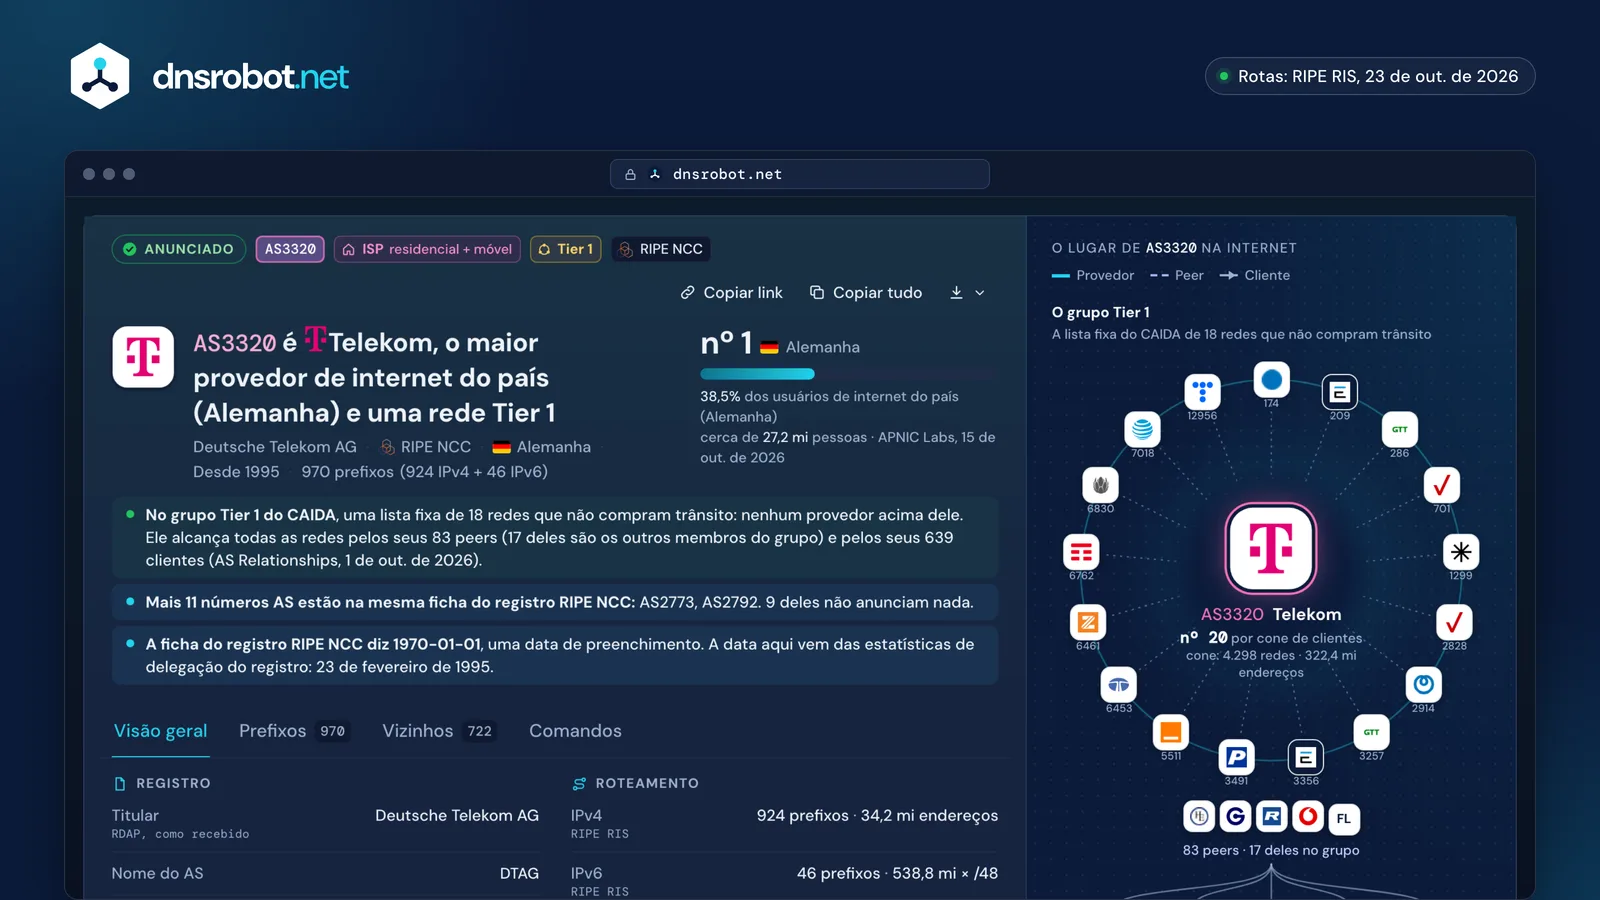Select the ANUNCIADO status badge
Image resolution: width=1600 pixels, height=900 pixels.
(178, 249)
